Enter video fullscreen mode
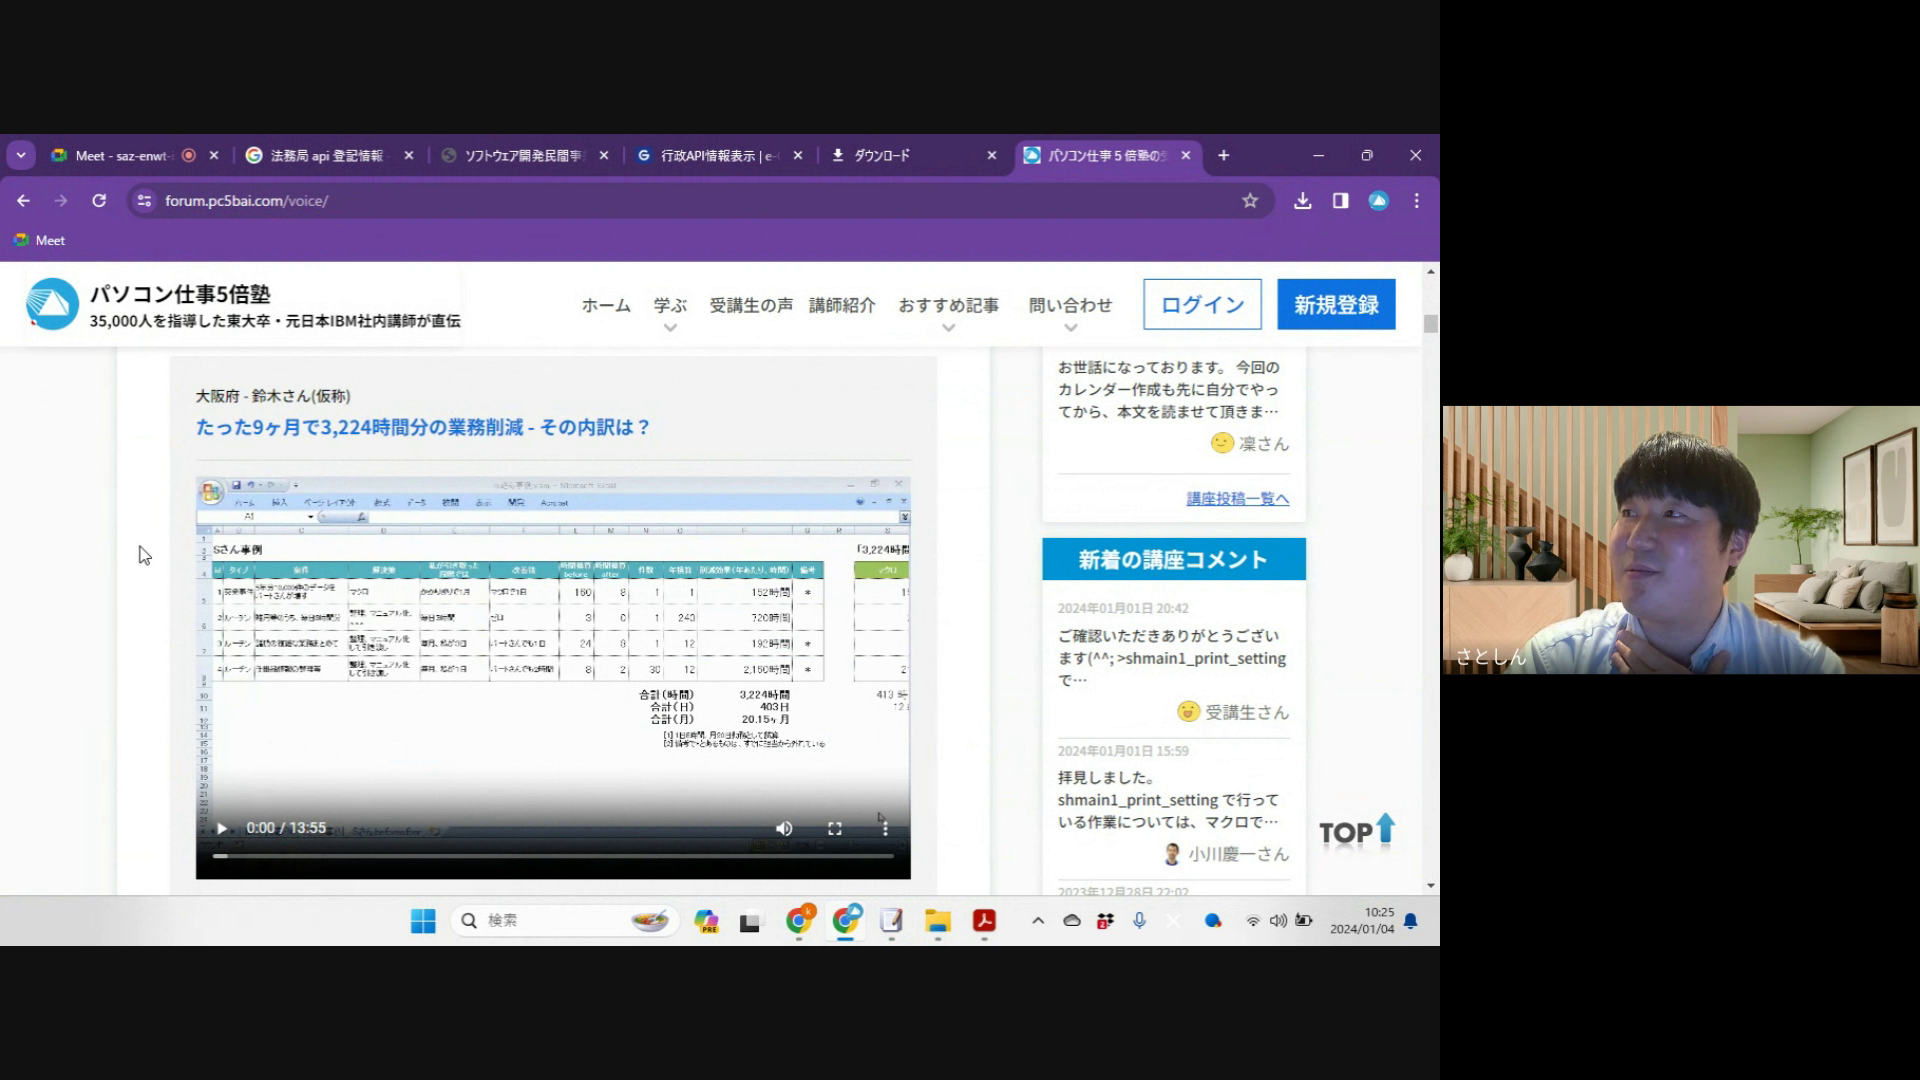The height and width of the screenshot is (1080, 1920). pos(834,829)
